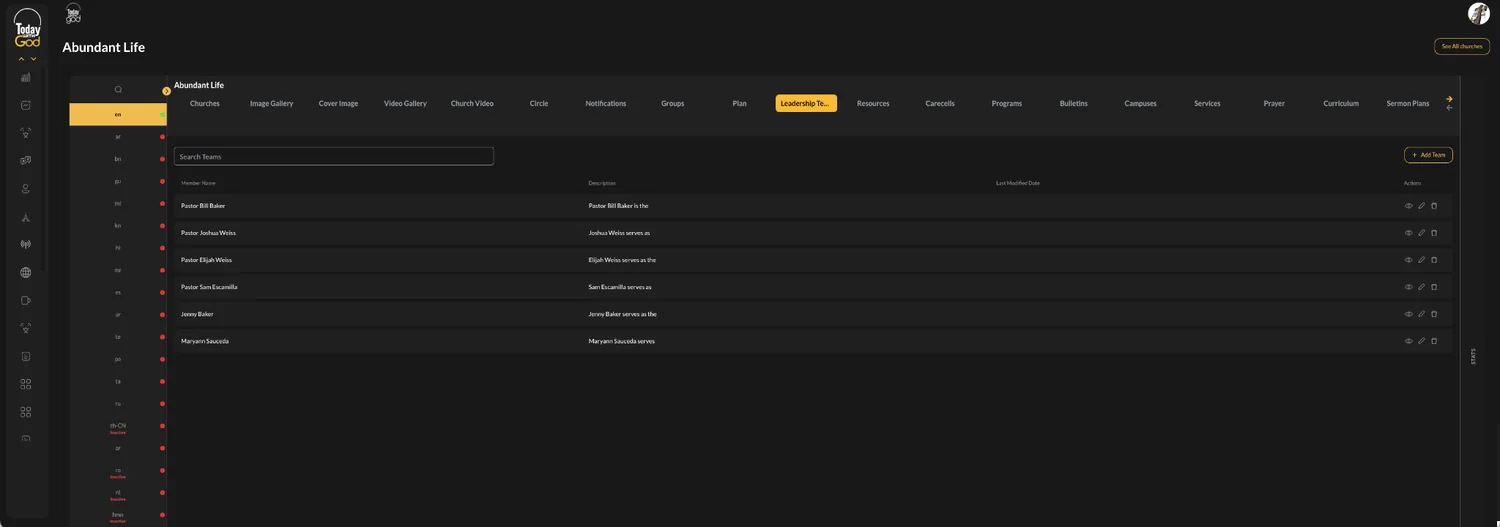This screenshot has height=527, width=1500.
Task: Open the Resources tab
Action: 873,103
